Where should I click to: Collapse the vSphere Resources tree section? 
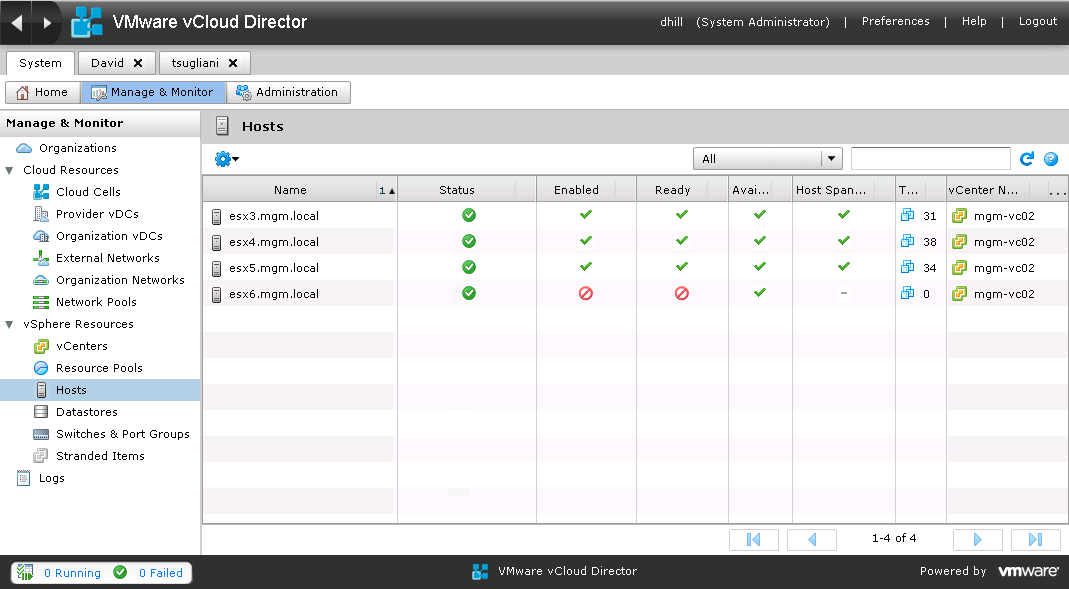[x=9, y=323]
